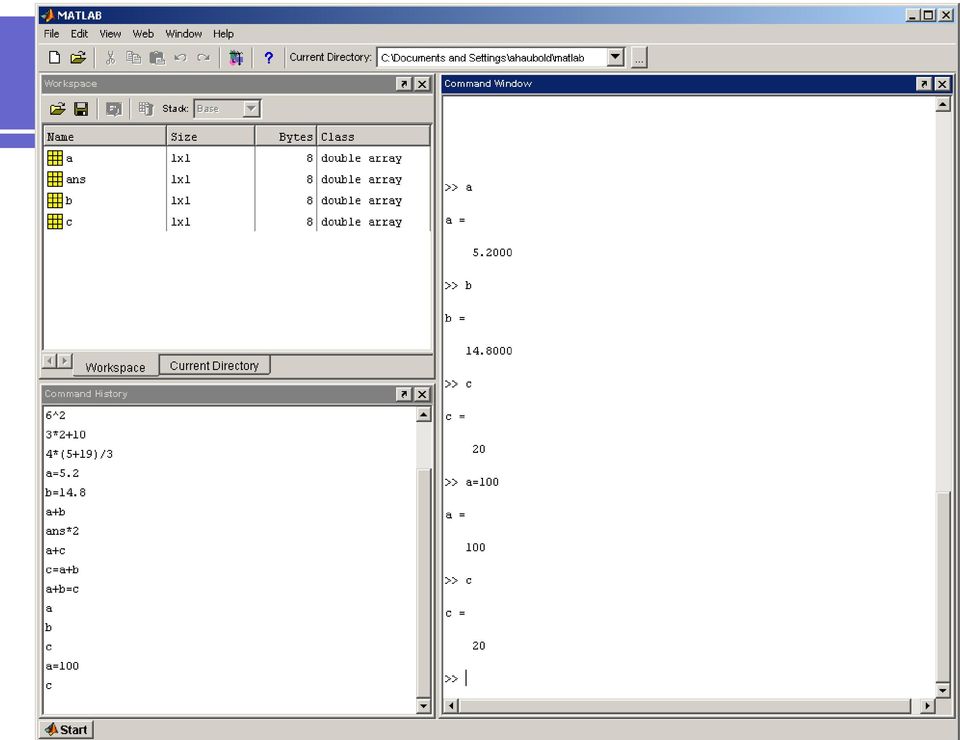Screen dimensions: 960x740
Task: Select the 4*(5+19)/3 entry in Command History
Action: click(x=79, y=454)
